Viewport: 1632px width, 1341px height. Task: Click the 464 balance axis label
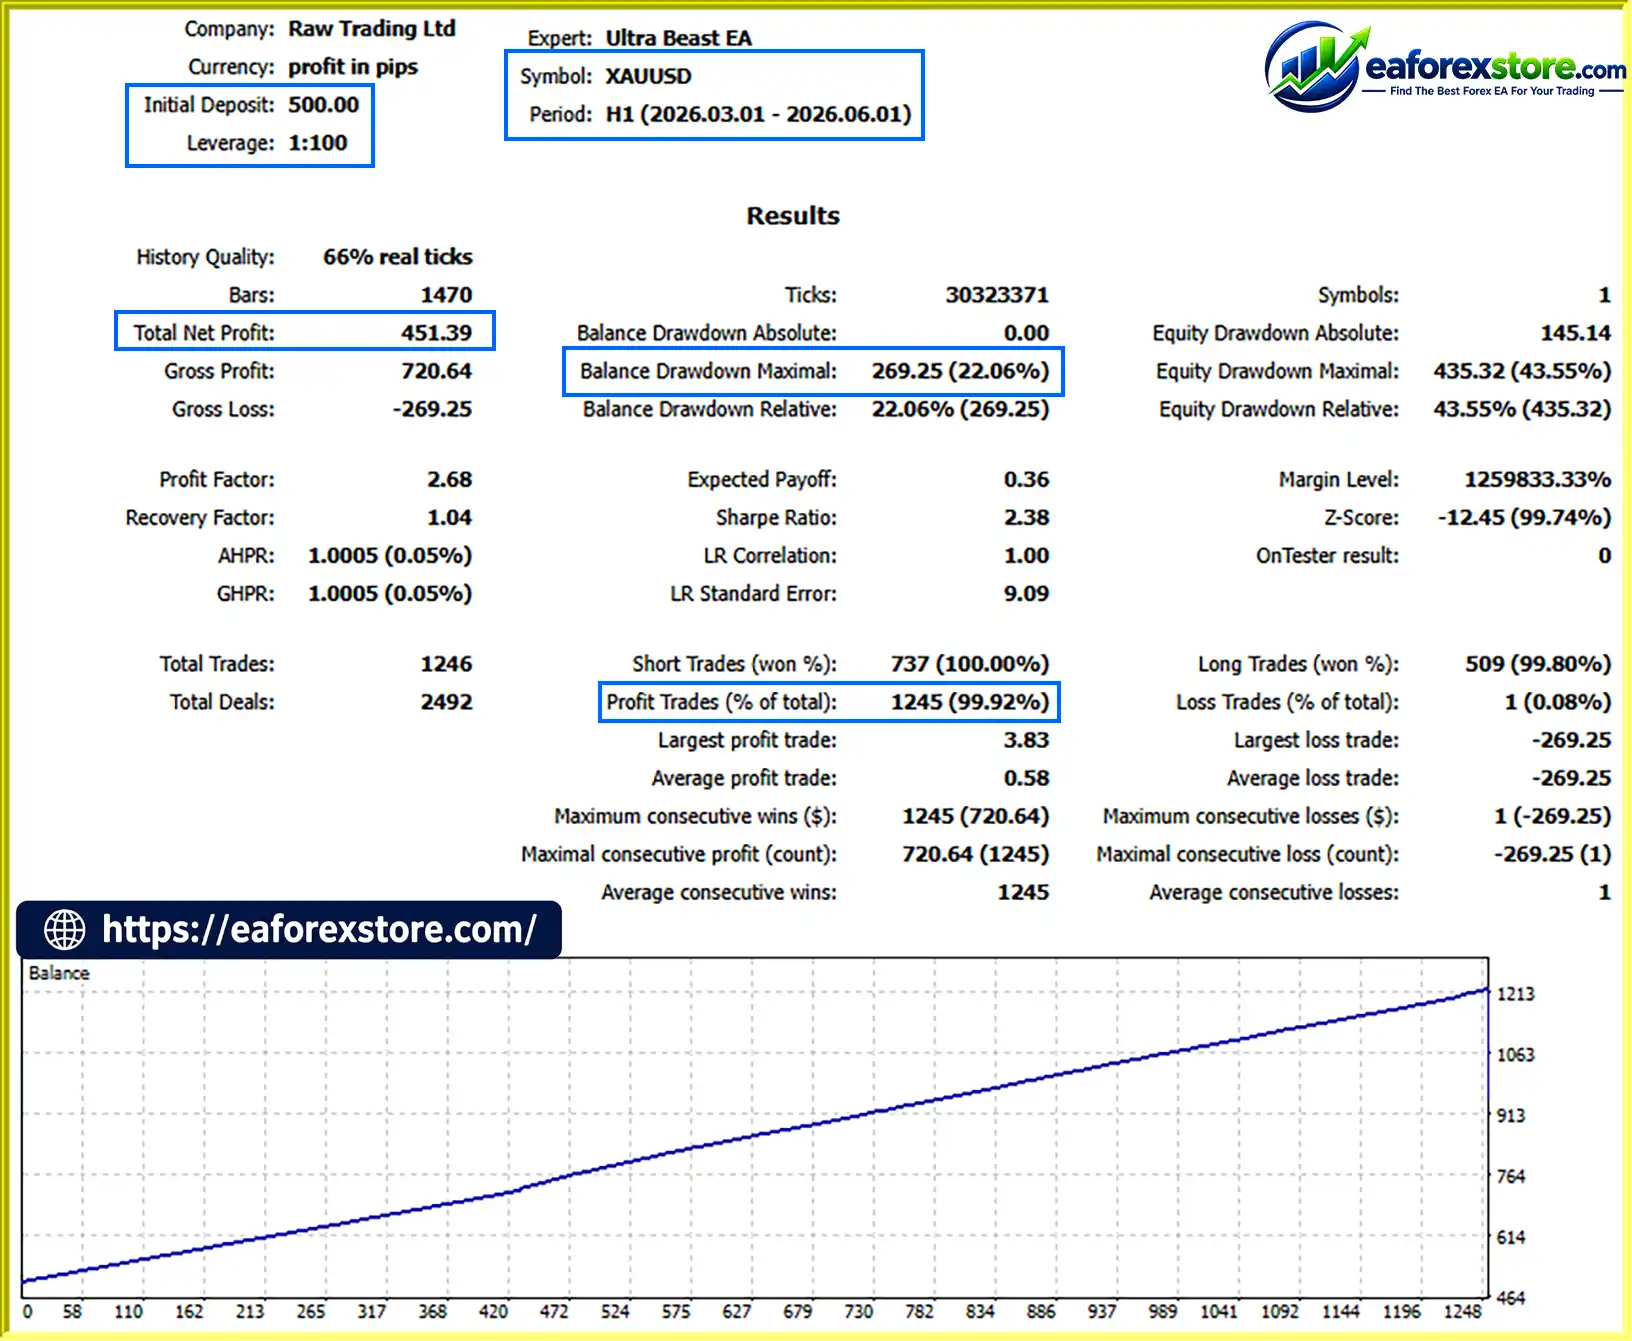pos(1511,1299)
